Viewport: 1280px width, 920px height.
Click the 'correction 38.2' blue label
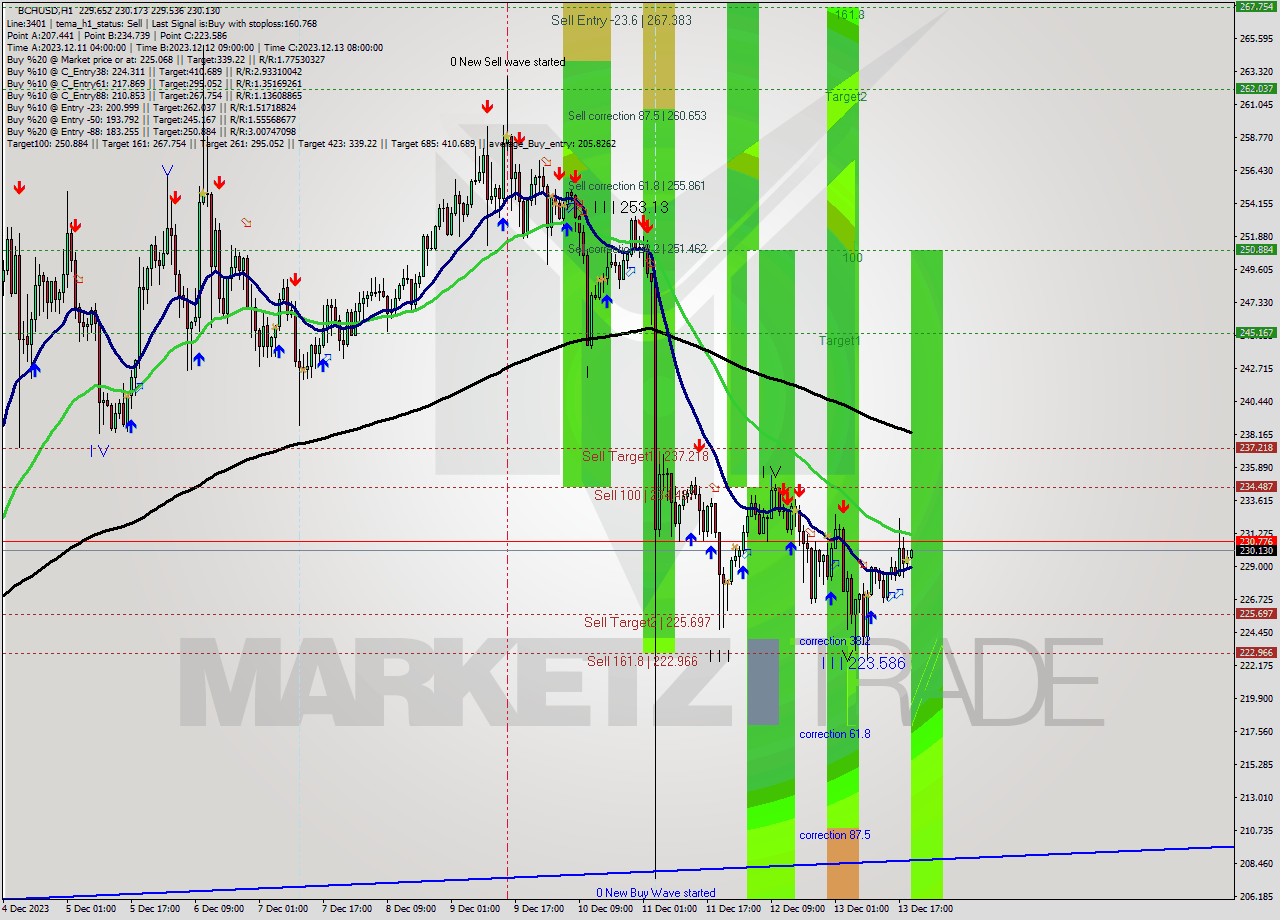click(x=834, y=641)
